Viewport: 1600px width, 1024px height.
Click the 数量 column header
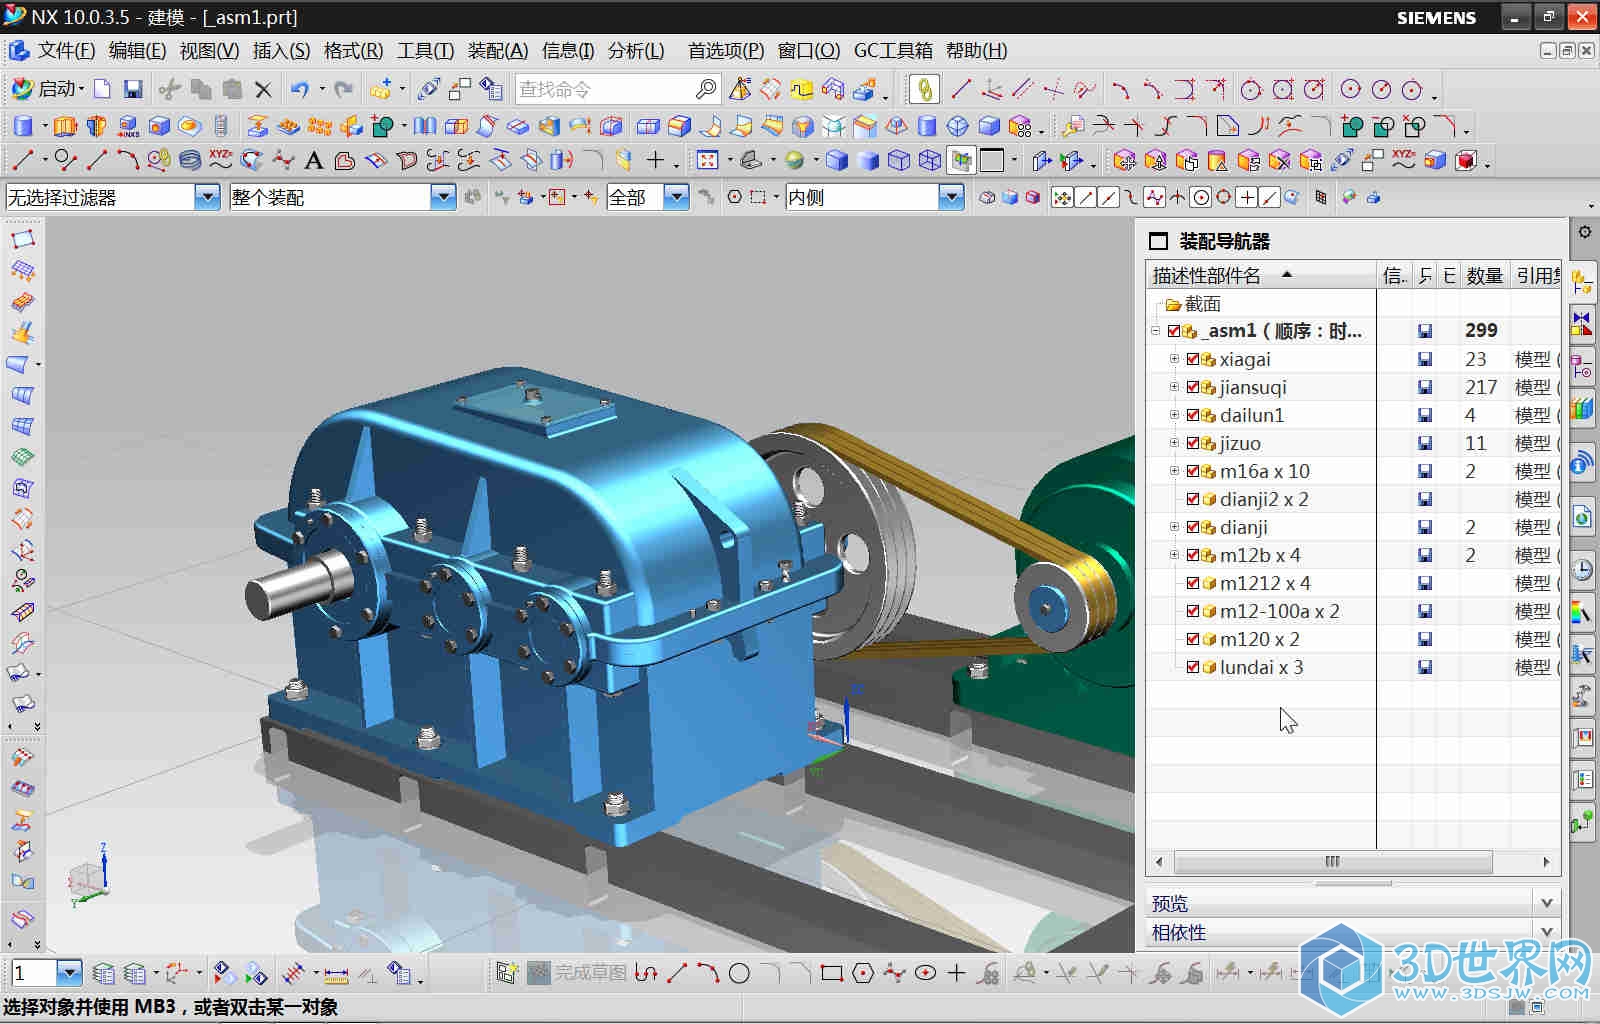[x=1485, y=275]
